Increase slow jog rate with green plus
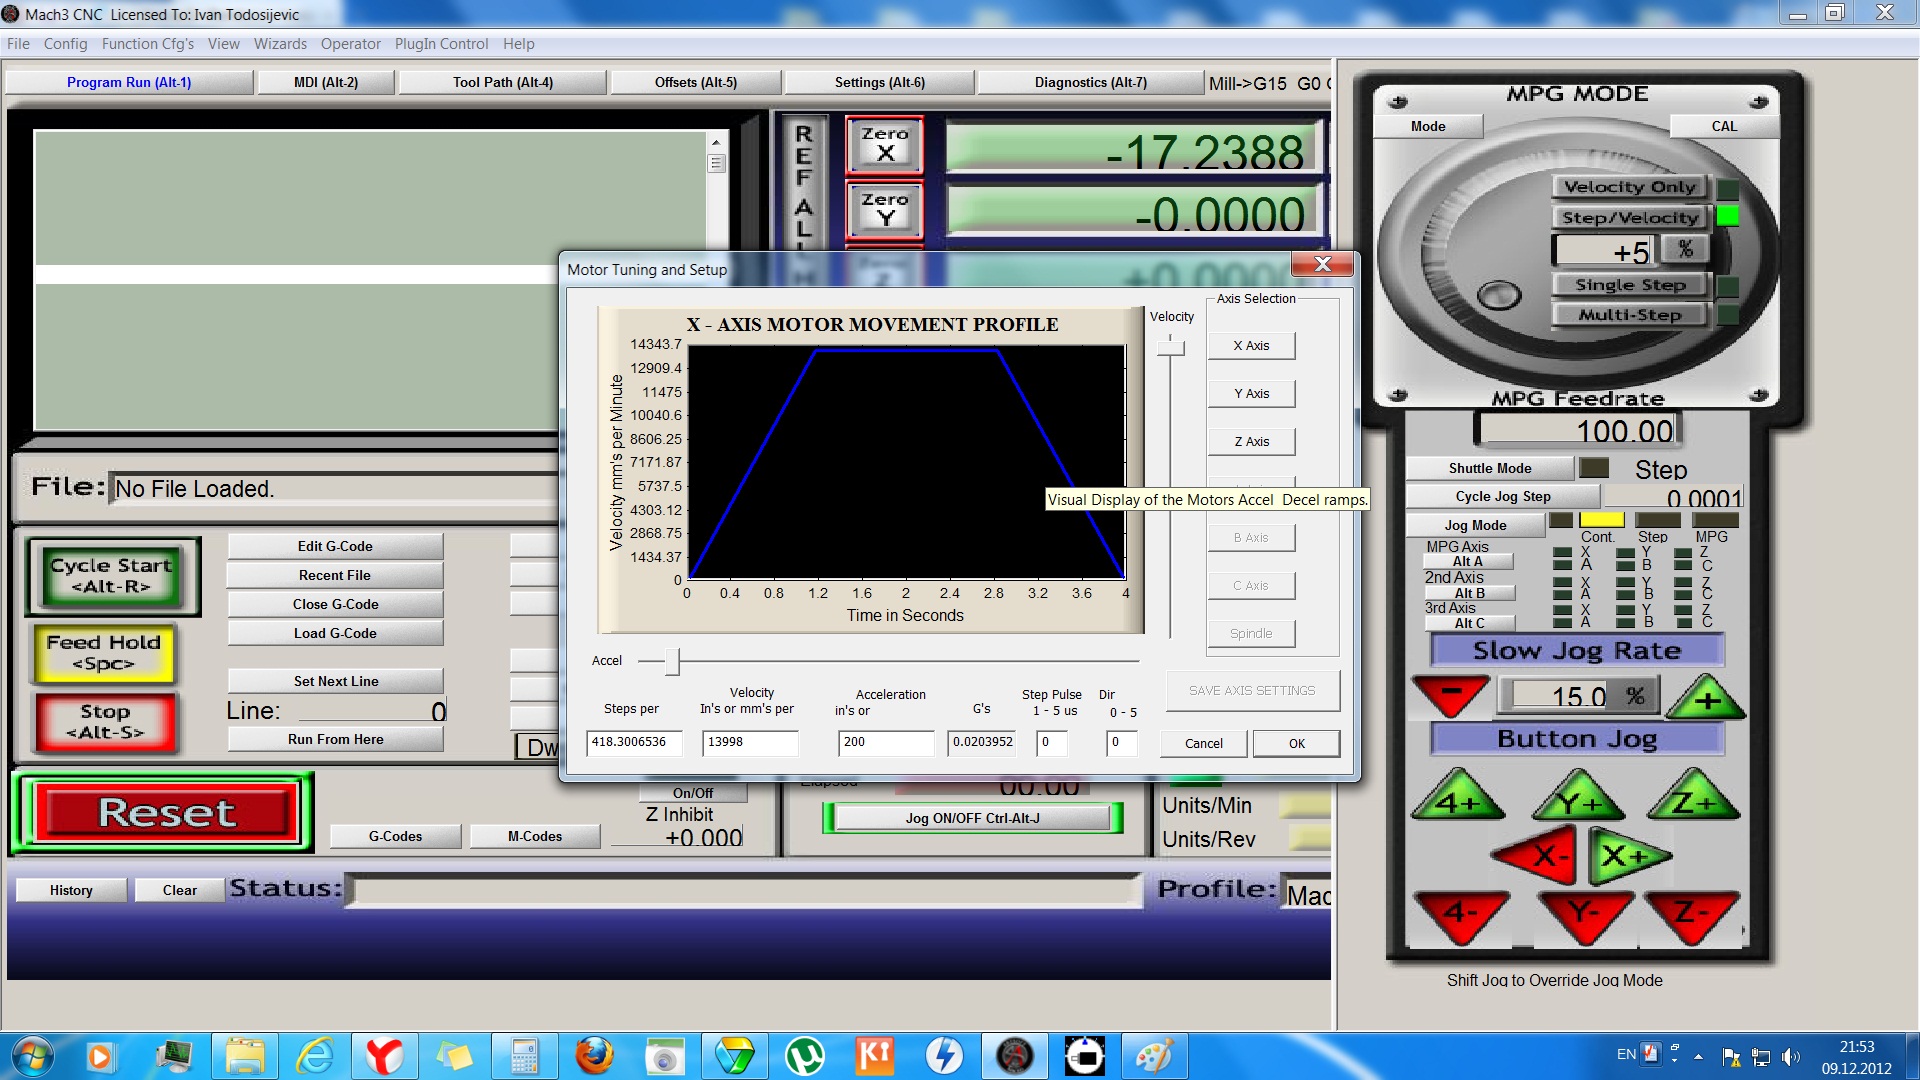The width and height of the screenshot is (1920, 1080). tap(1705, 698)
